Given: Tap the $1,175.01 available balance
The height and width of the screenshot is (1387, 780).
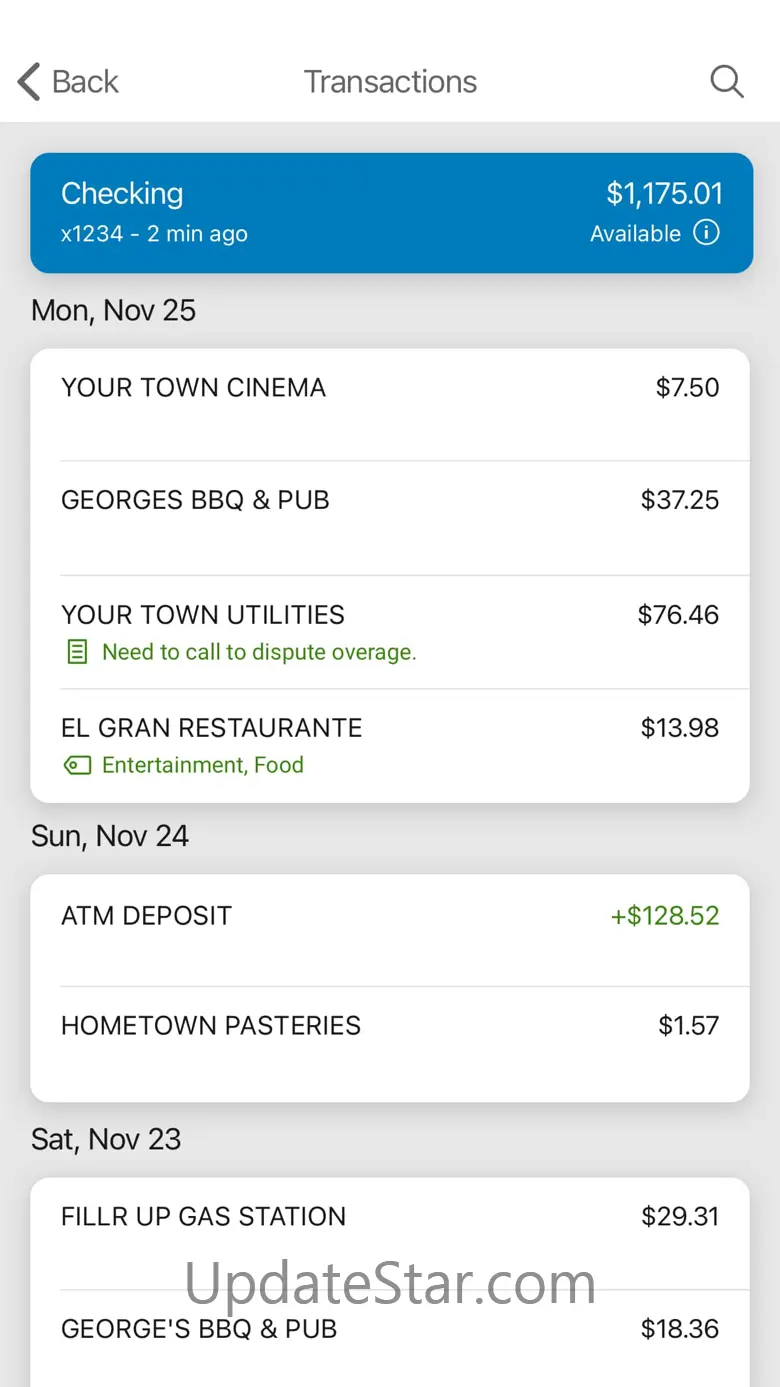Looking at the screenshot, I should [664, 193].
